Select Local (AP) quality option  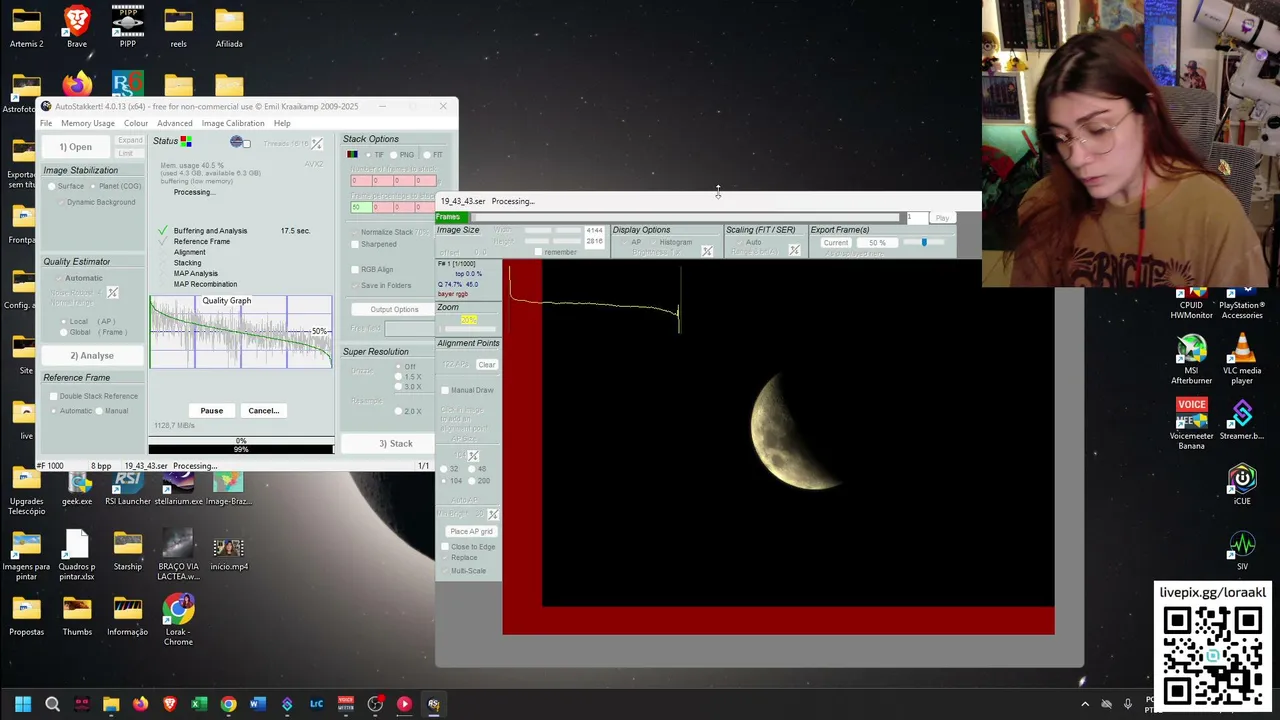tap(64, 322)
